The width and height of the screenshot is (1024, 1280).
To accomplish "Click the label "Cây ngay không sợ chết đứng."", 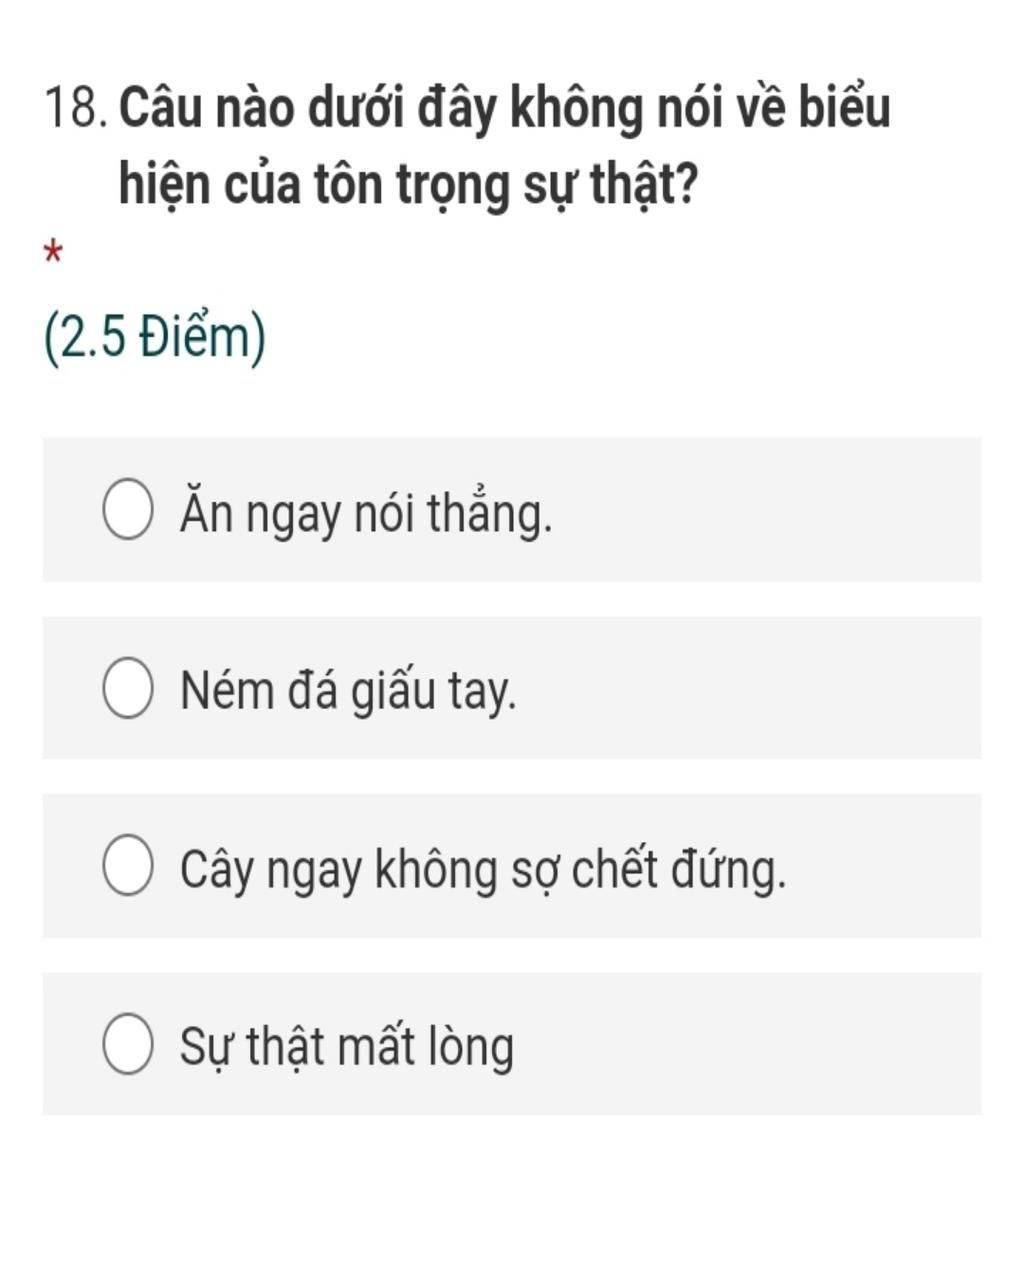I will 483,869.
